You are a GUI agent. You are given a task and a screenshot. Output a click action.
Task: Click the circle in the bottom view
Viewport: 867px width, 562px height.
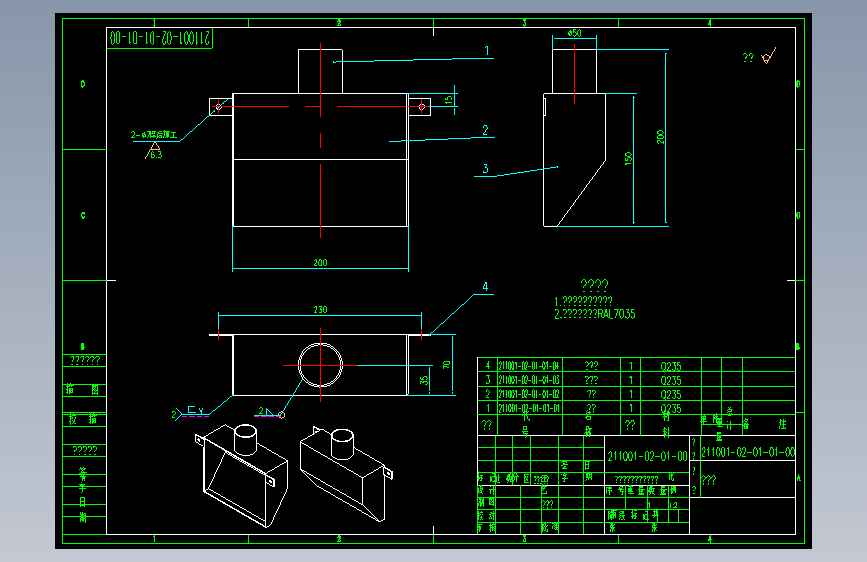pos(320,365)
